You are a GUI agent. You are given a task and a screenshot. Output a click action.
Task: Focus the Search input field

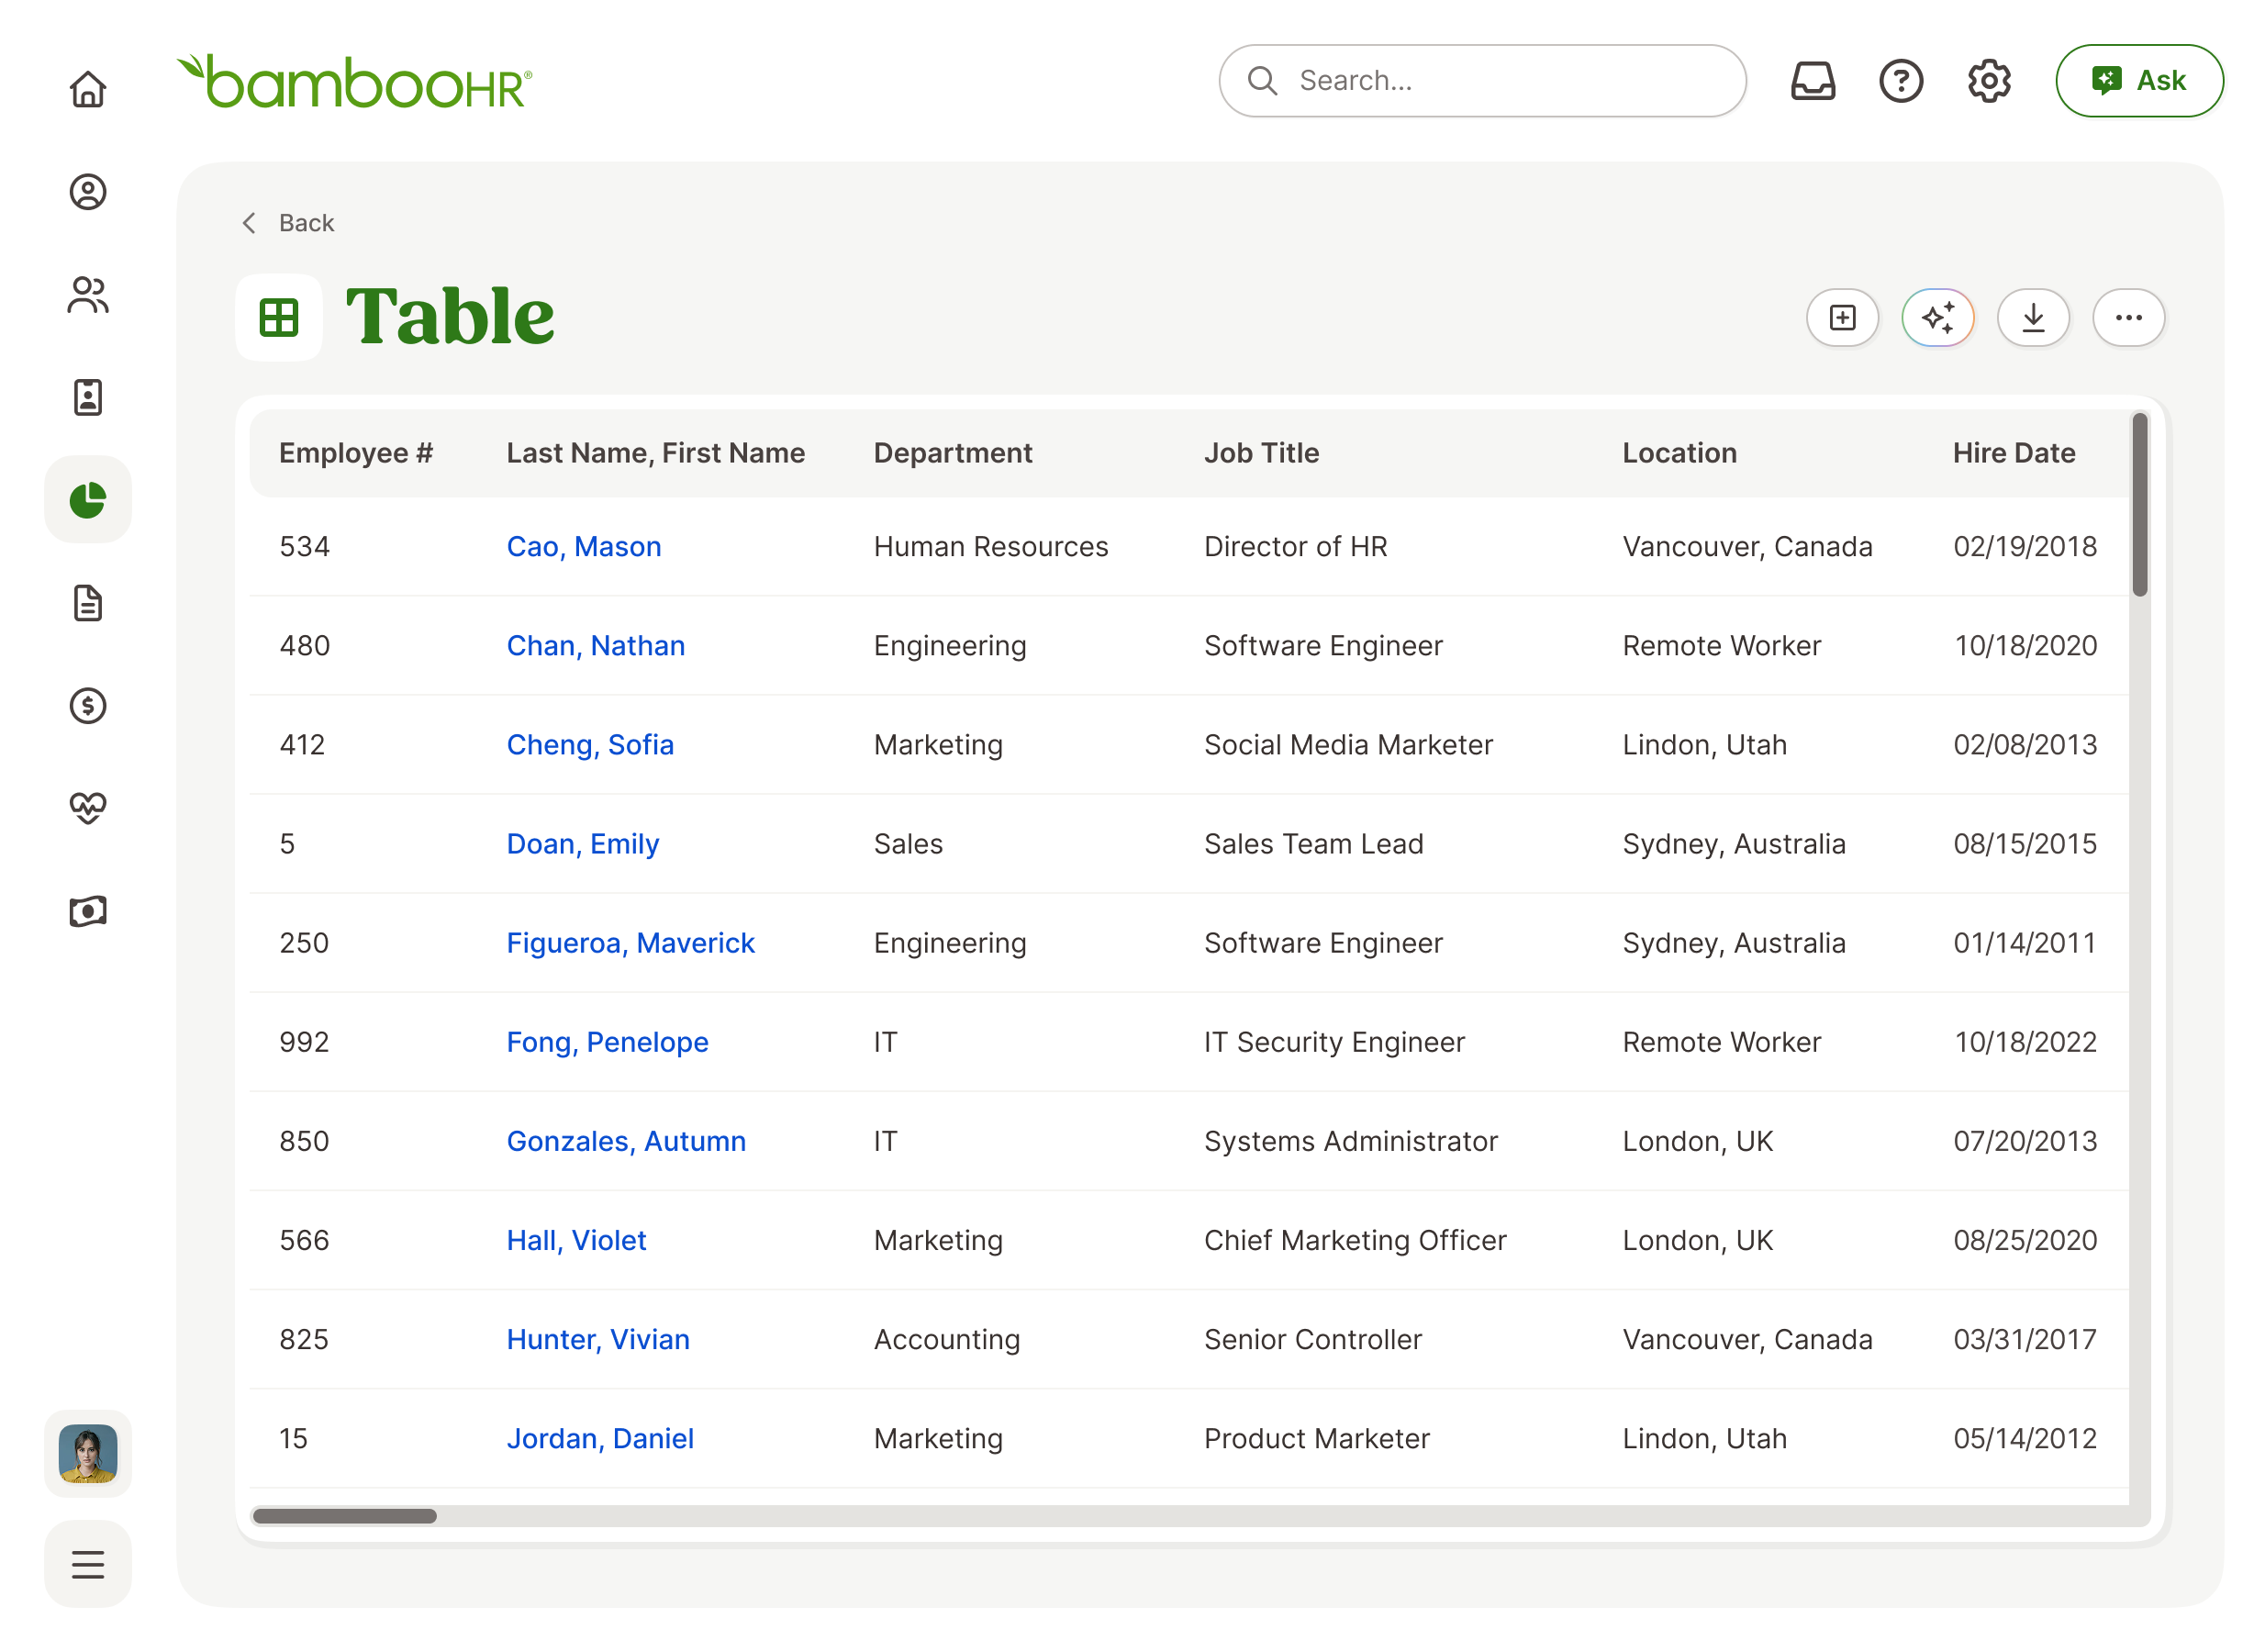point(1481,81)
